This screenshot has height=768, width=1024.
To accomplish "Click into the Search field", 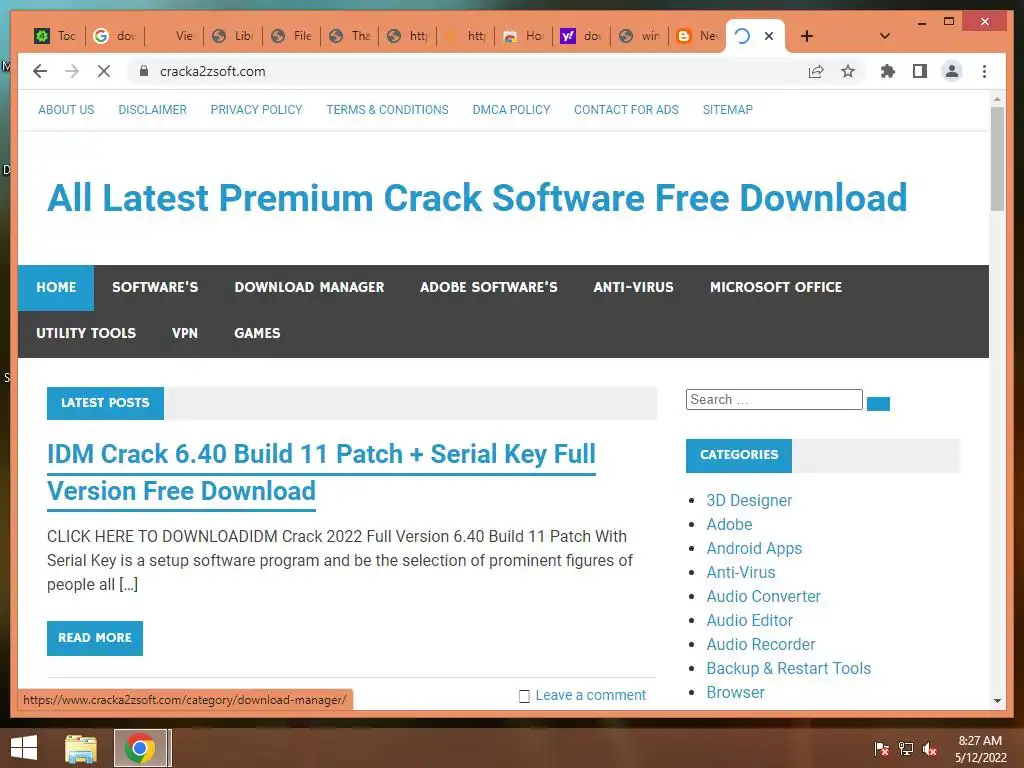I will point(774,400).
